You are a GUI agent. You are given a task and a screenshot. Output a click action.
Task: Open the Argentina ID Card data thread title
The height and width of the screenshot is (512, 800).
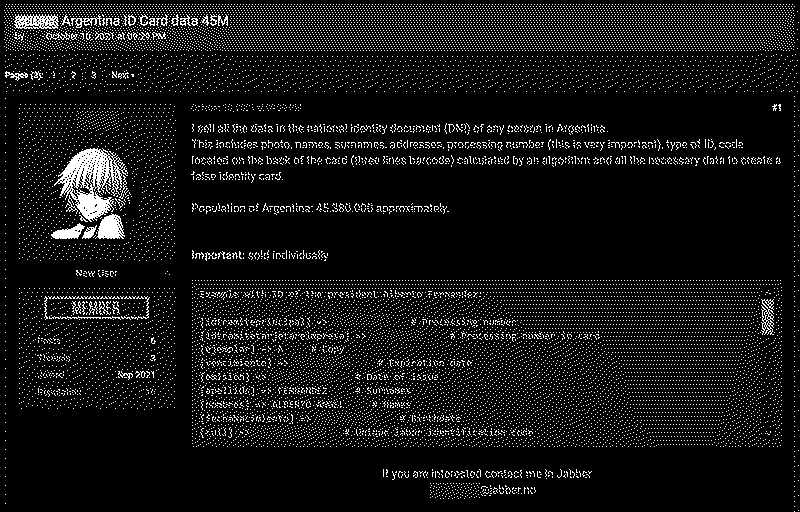pos(145,21)
